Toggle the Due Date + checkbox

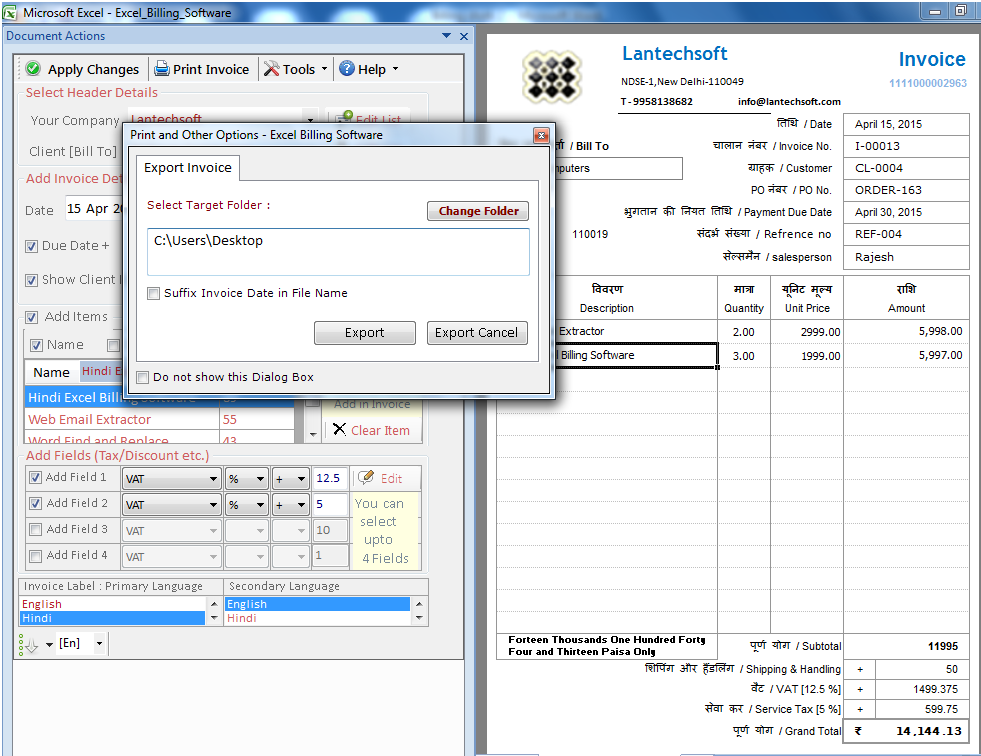[31, 247]
